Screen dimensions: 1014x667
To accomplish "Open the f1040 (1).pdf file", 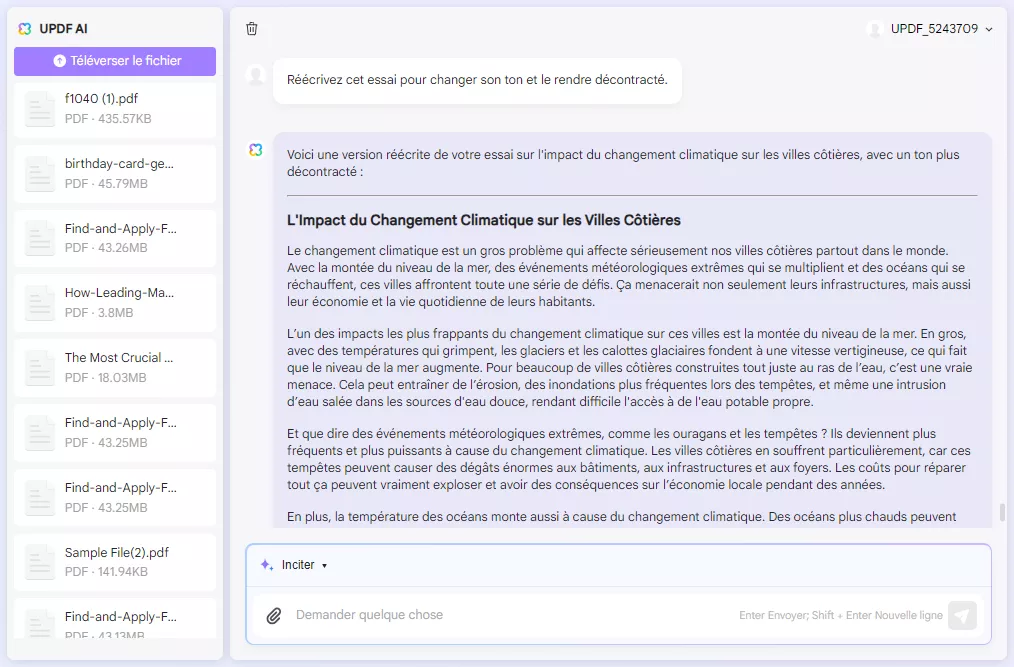I will point(115,109).
